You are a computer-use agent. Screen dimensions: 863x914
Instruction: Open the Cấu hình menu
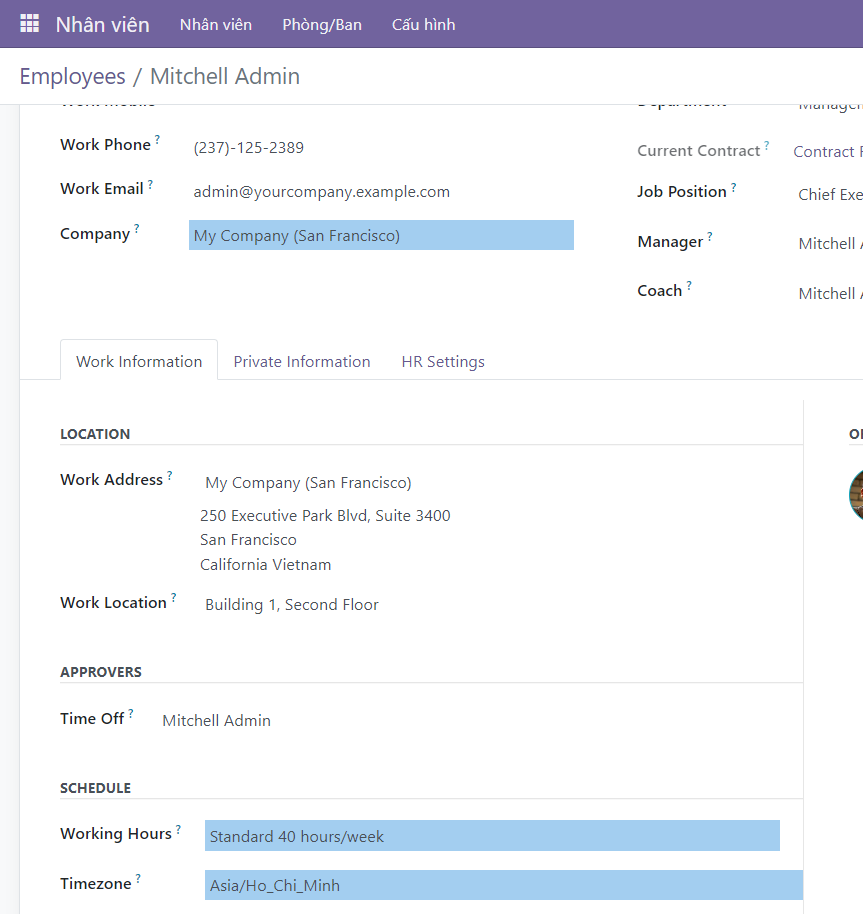423,24
